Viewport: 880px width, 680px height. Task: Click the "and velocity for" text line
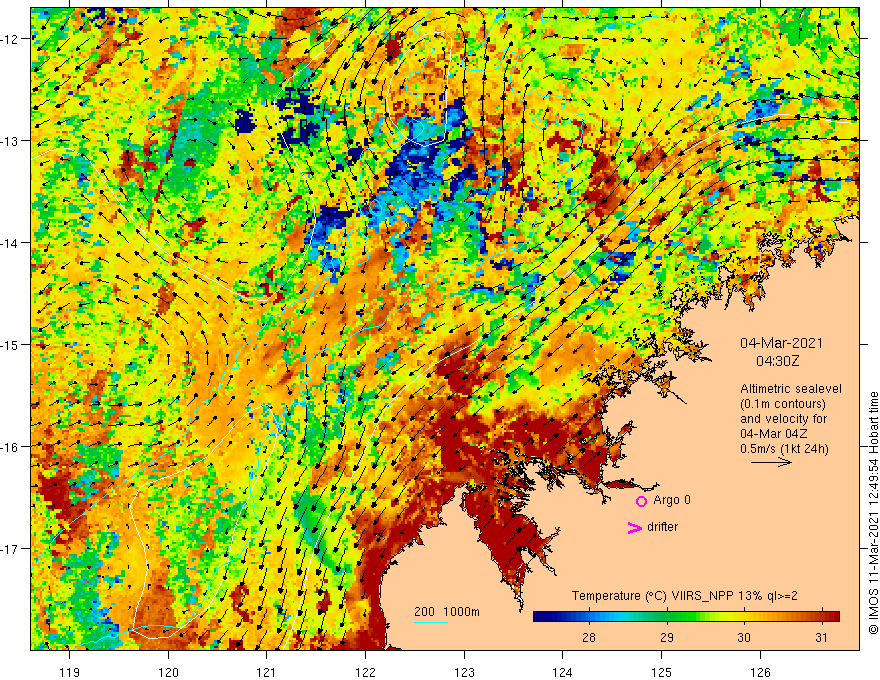point(783,419)
